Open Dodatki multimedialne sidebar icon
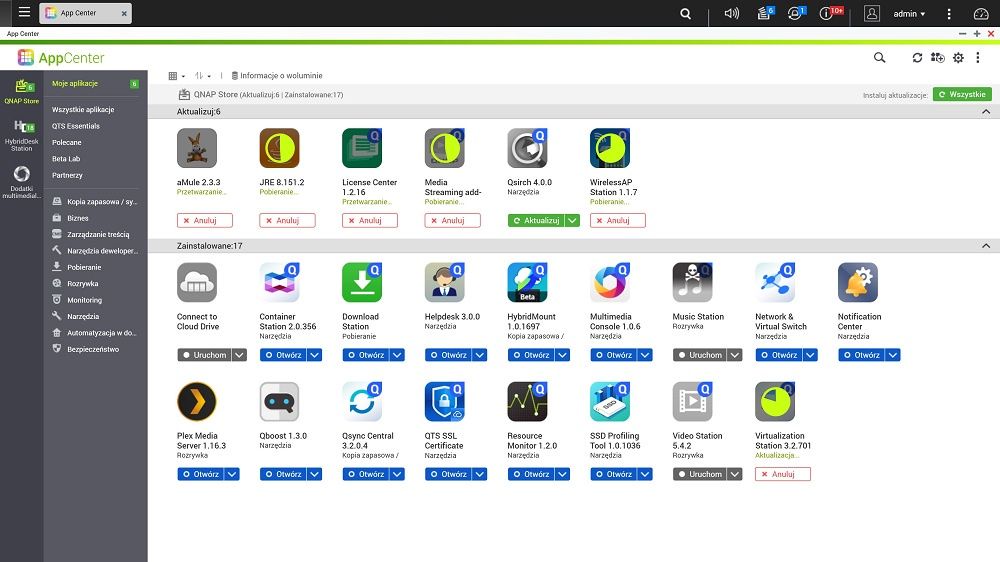Viewport: 1000px width, 562px height. (22, 182)
